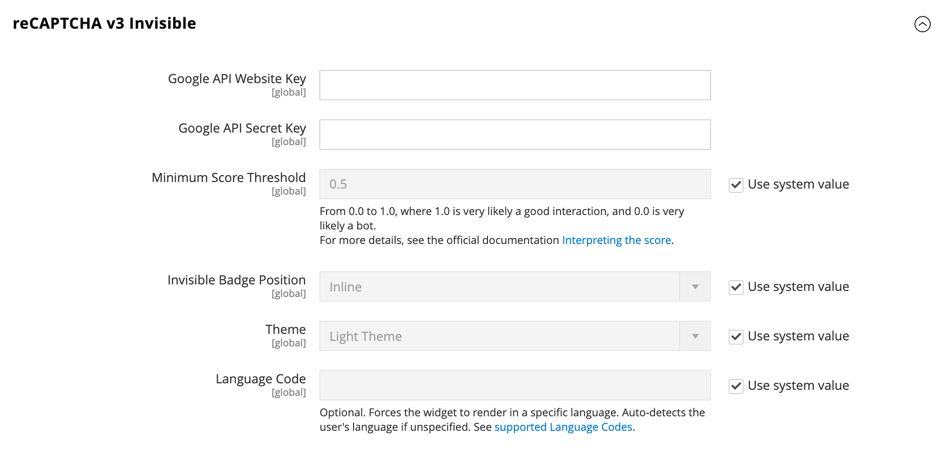This screenshot has width=943, height=452.
Task: Click the Google API Website Key label
Action: click(x=237, y=79)
